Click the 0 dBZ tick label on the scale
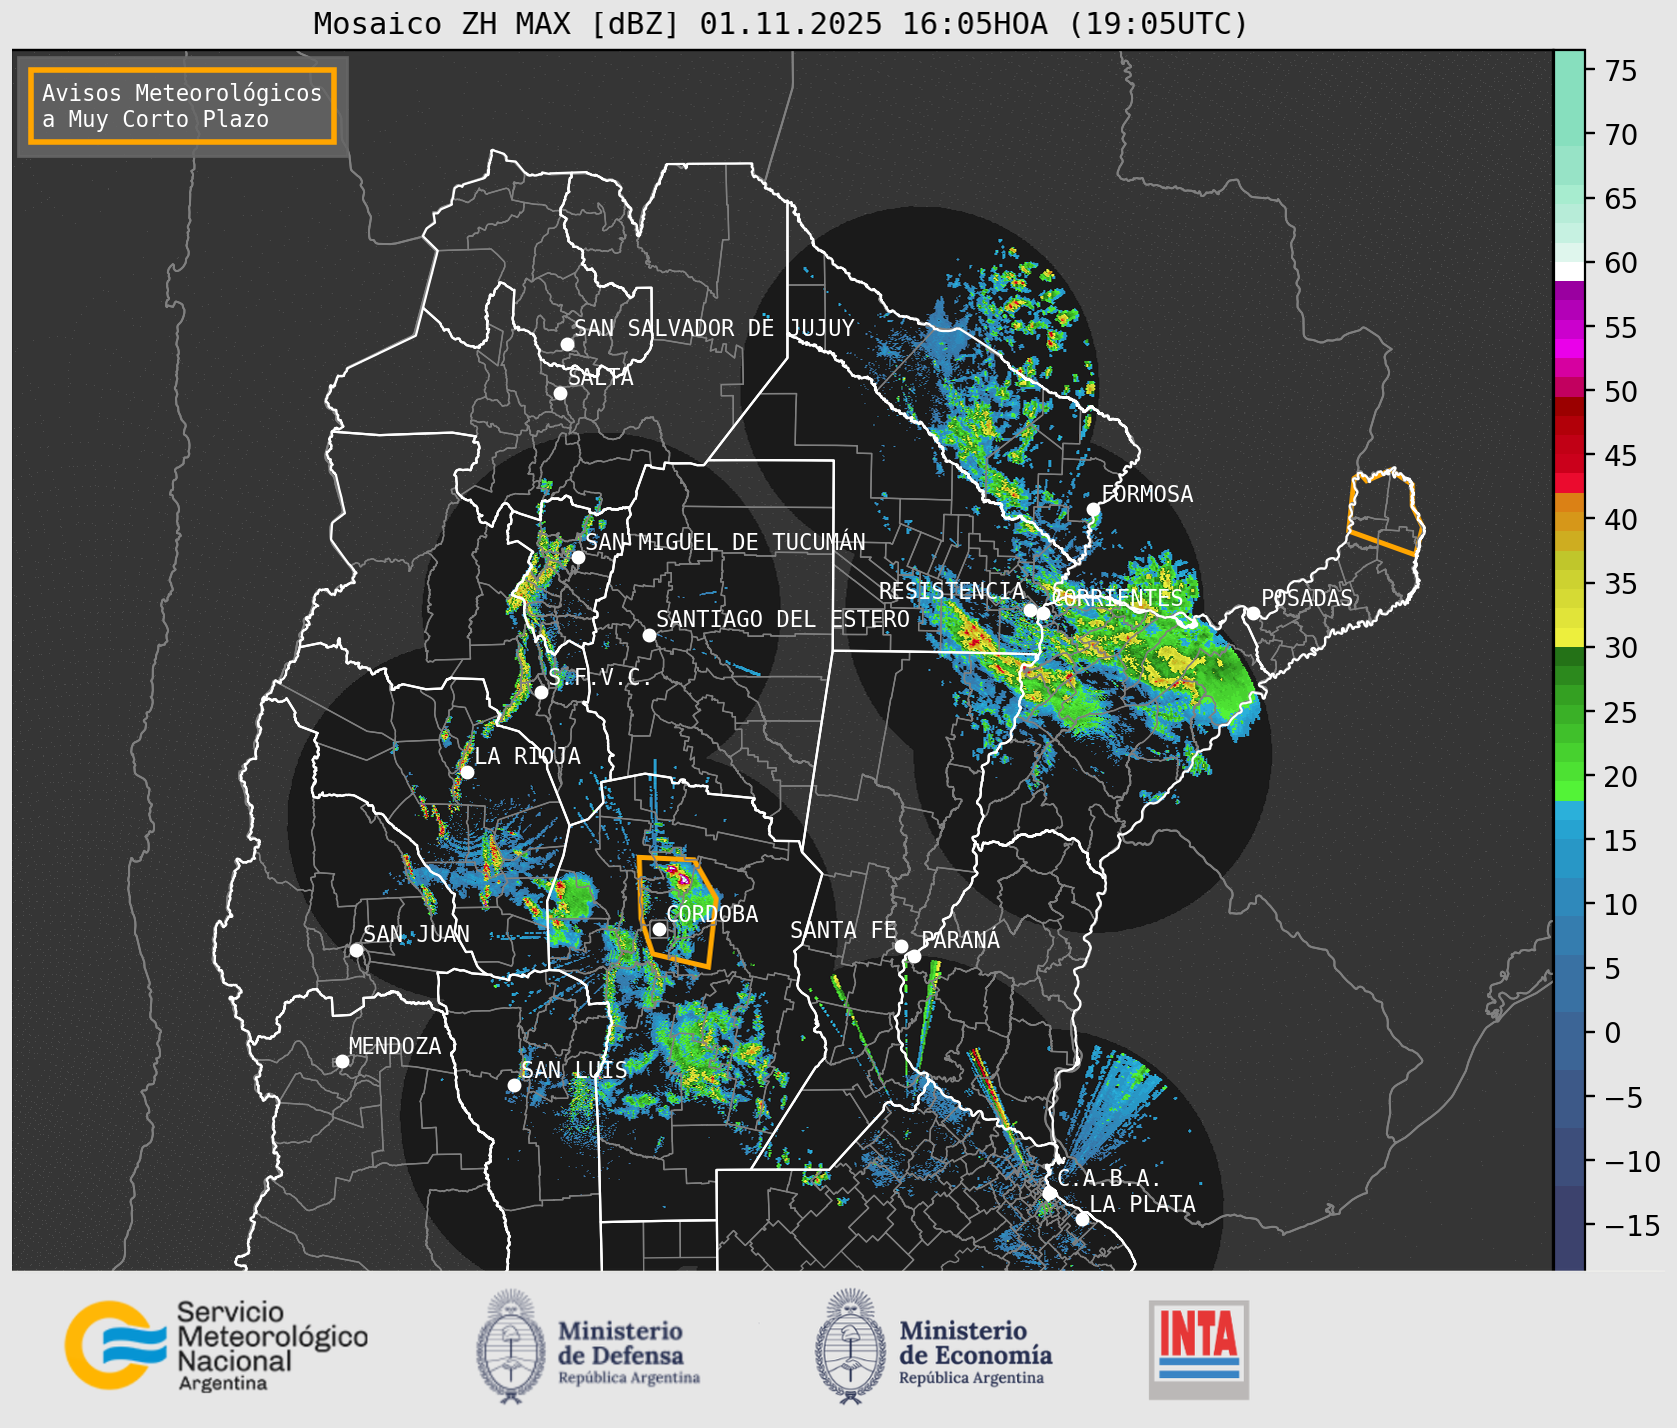Image resolution: width=1677 pixels, height=1428 pixels. [x=1612, y=1033]
